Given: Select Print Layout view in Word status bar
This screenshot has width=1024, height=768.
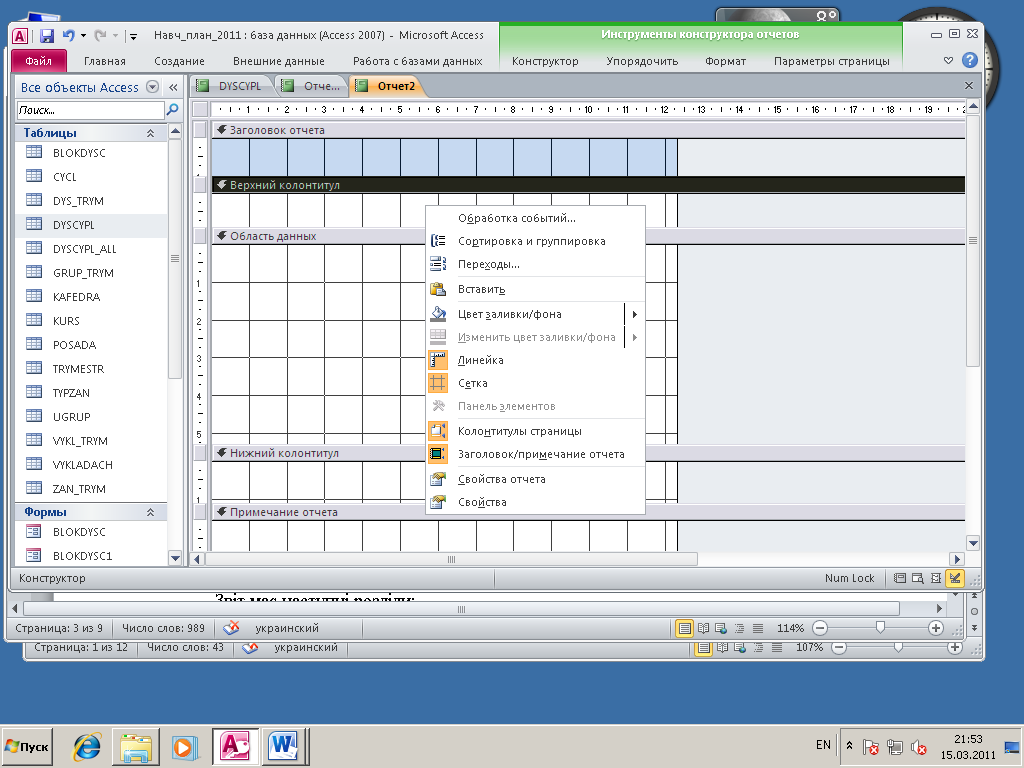Looking at the screenshot, I should (684, 628).
